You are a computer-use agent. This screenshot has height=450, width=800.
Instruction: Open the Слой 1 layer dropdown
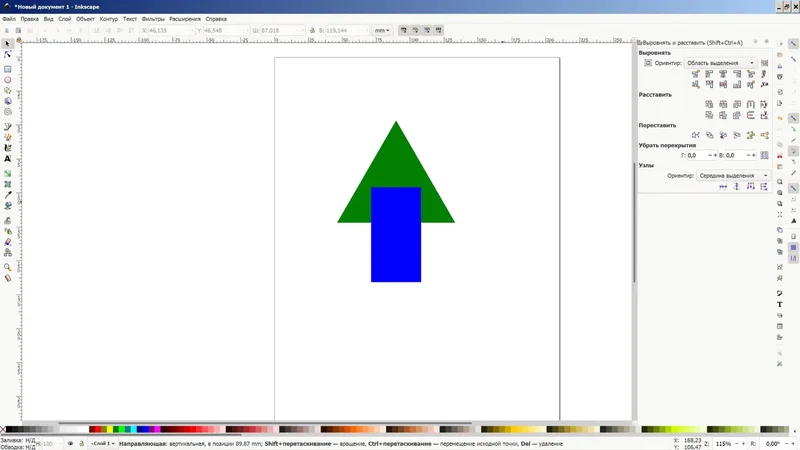(x=103, y=443)
